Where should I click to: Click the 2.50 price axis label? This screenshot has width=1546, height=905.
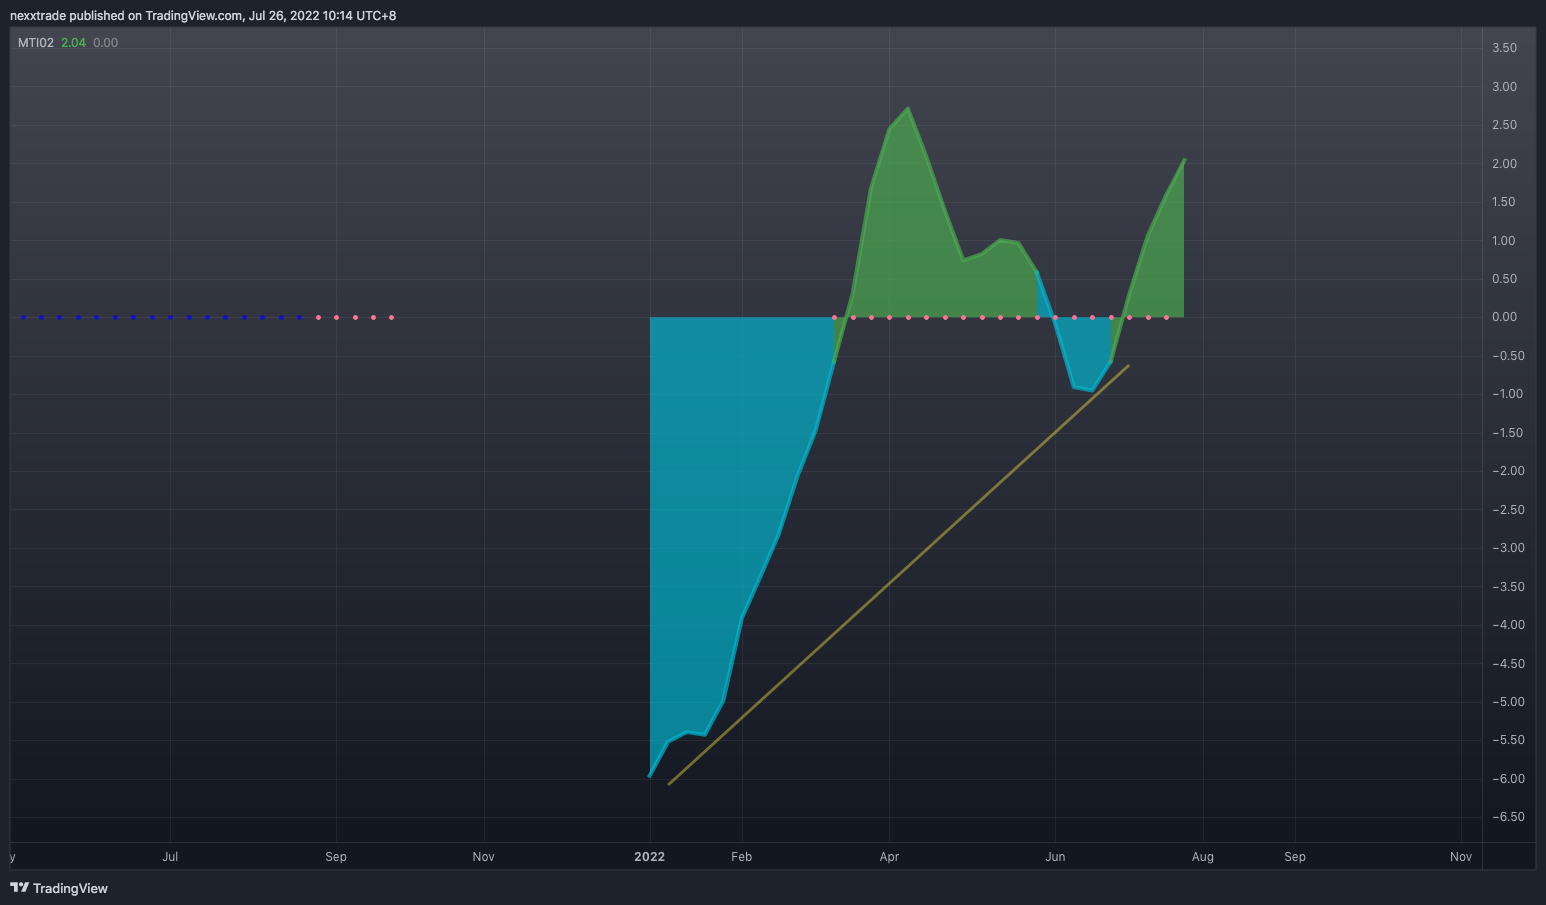[1504, 125]
